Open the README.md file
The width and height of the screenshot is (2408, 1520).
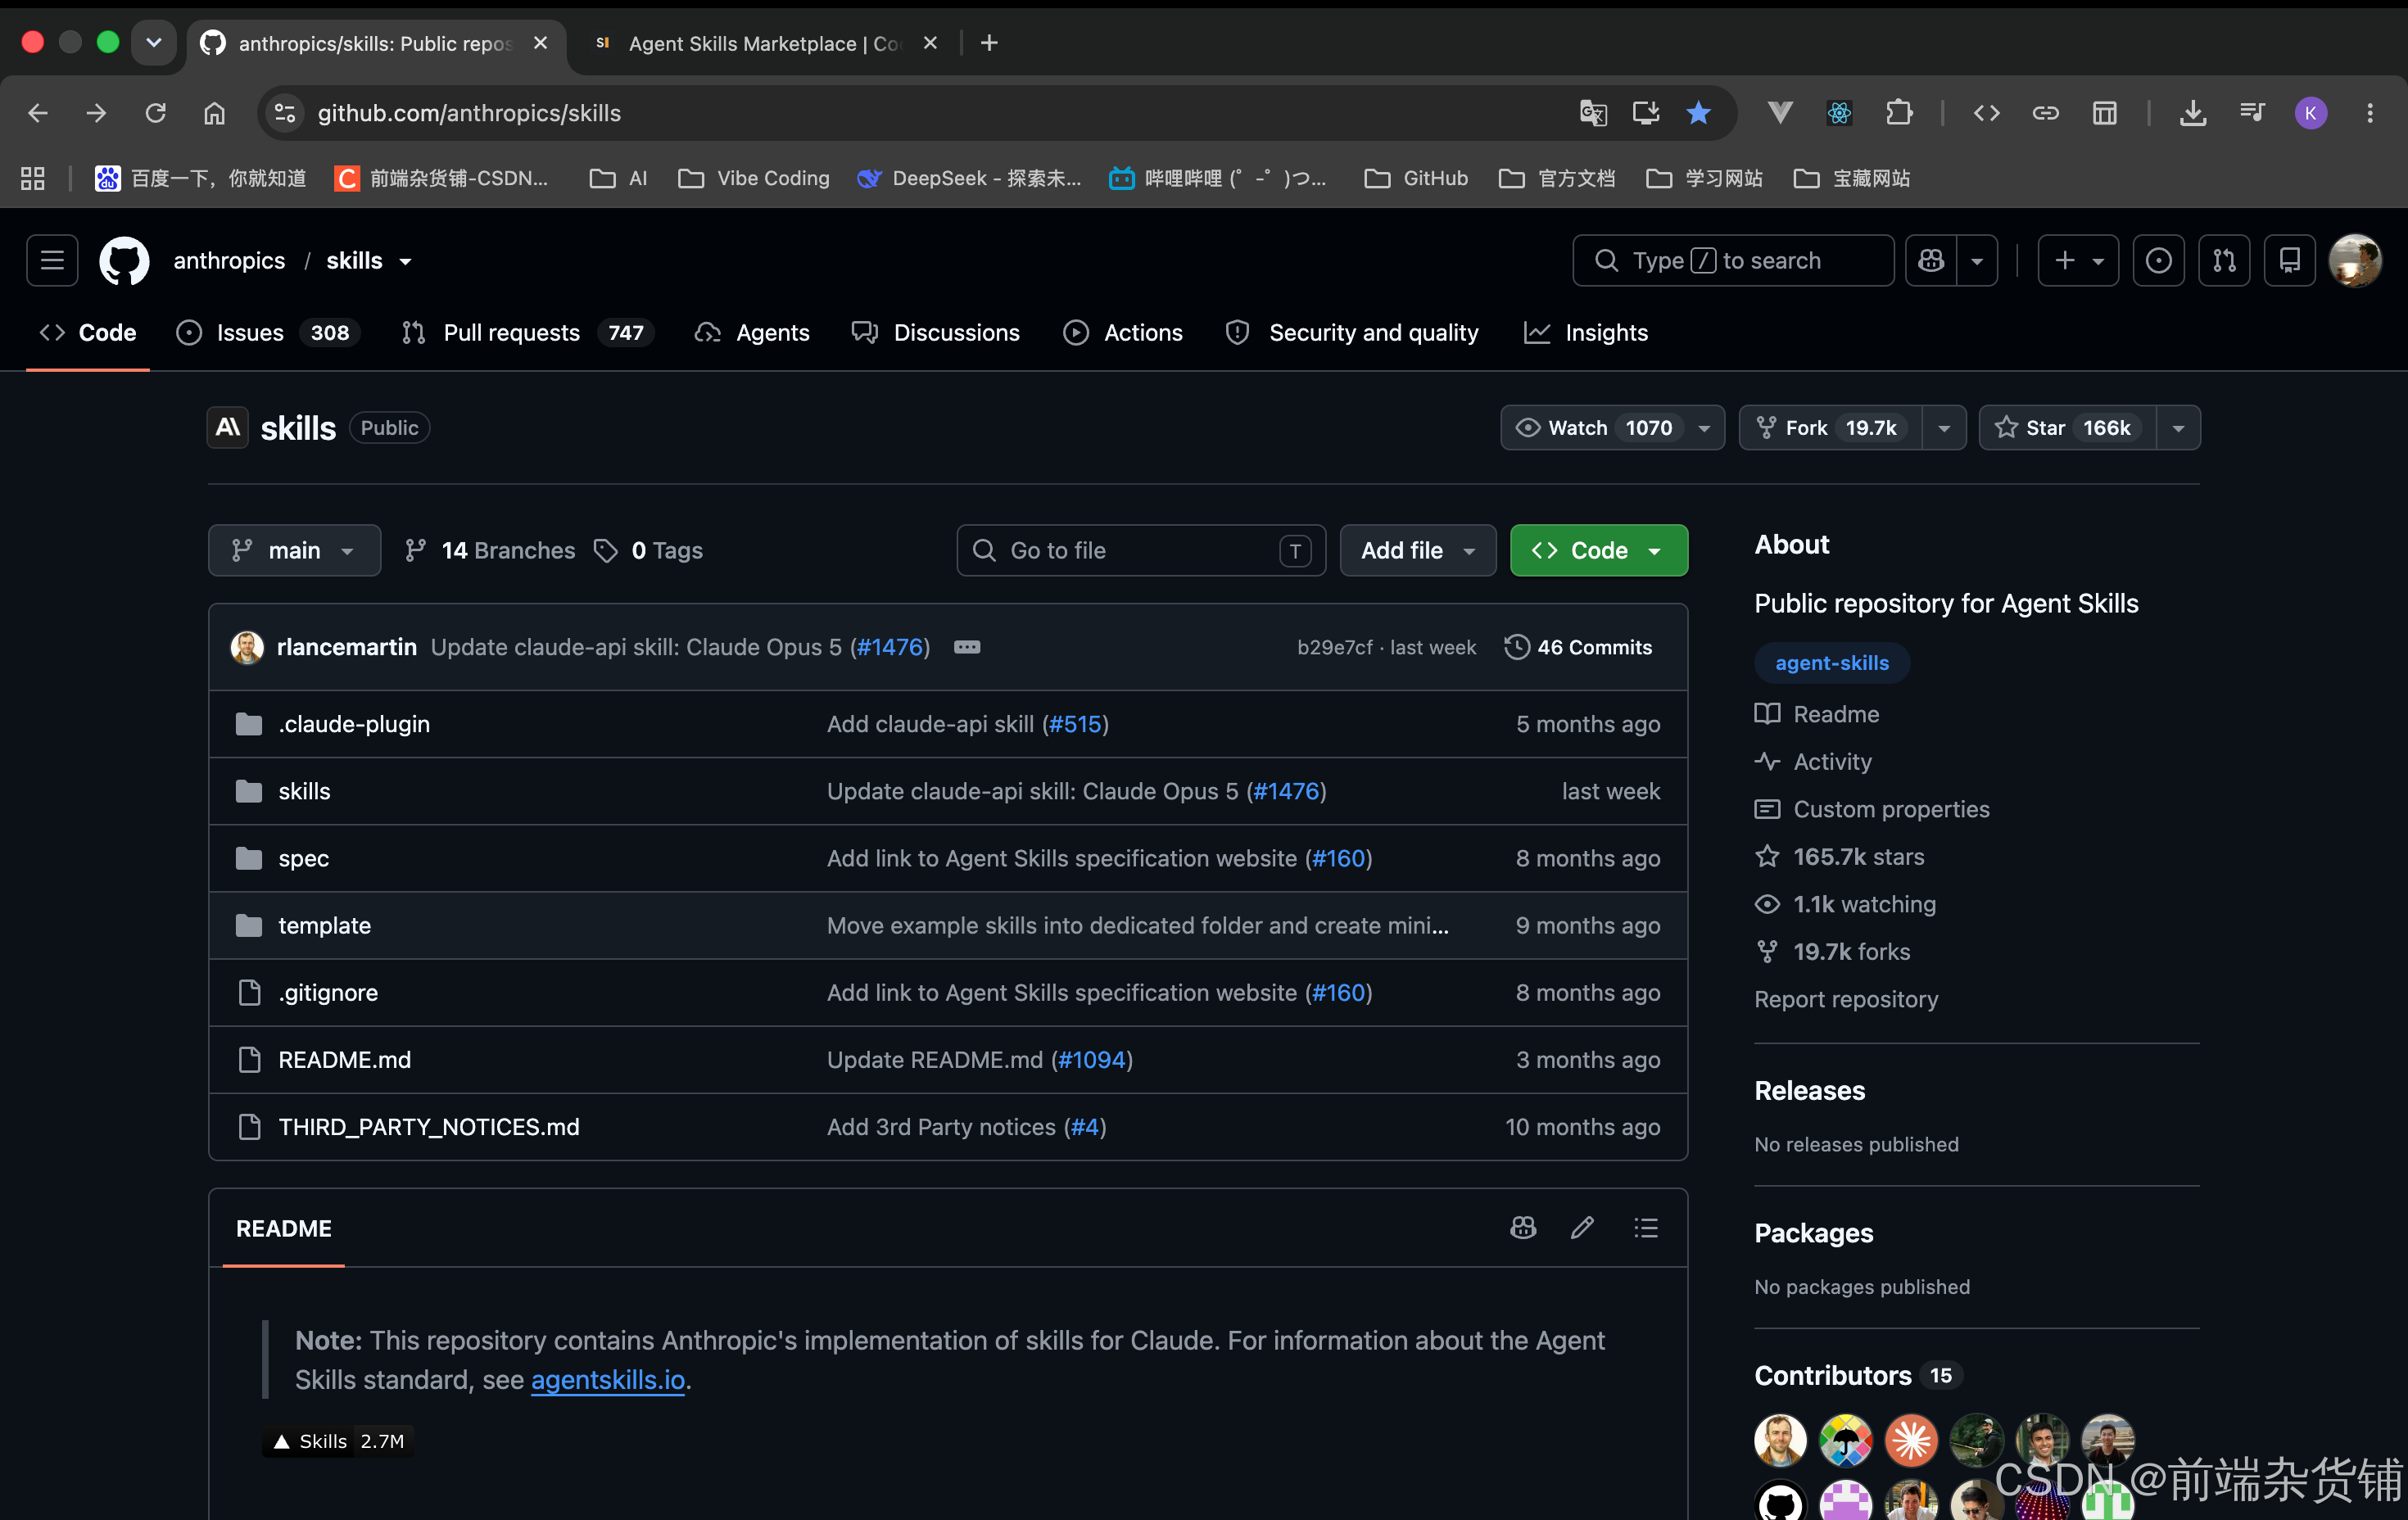click(345, 1060)
